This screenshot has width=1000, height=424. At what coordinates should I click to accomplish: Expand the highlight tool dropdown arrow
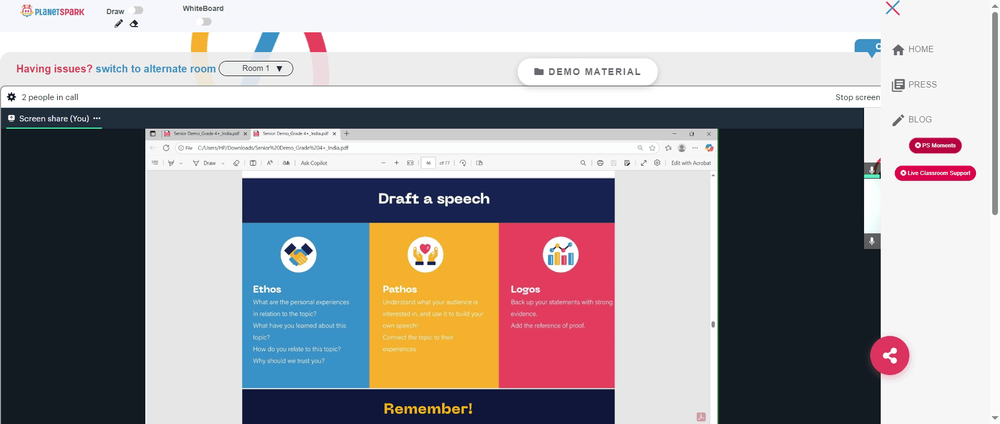pyautogui.click(x=181, y=163)
